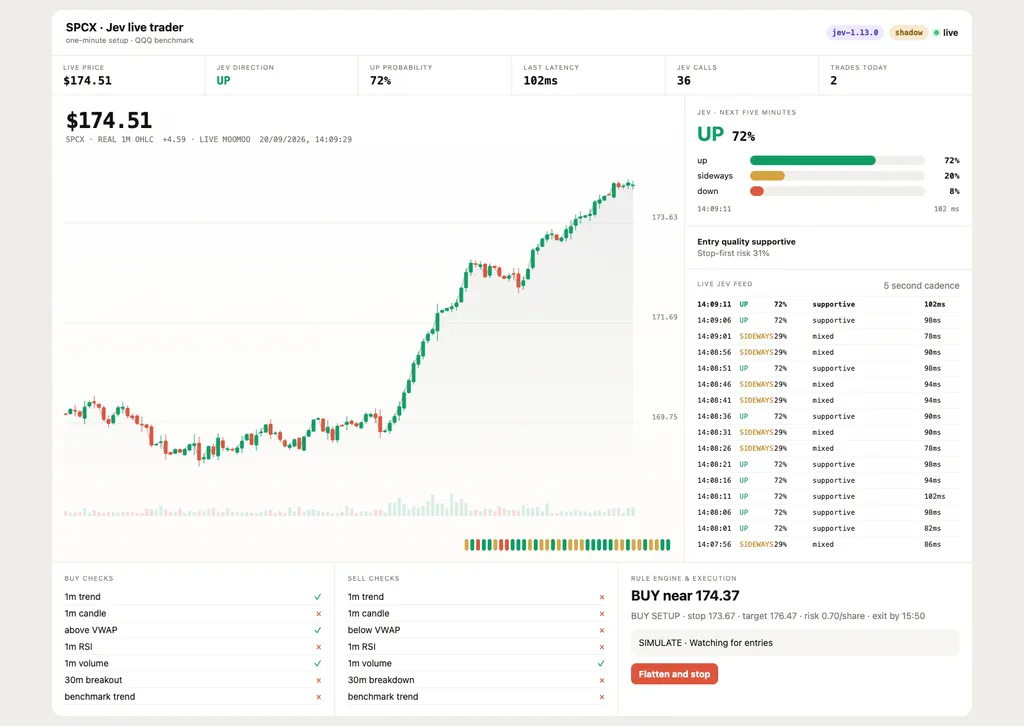The height and width of the screenshot is (726, 1024).
Task: Select the jev-1.13.0 version badge
Action: click(855, 33)
